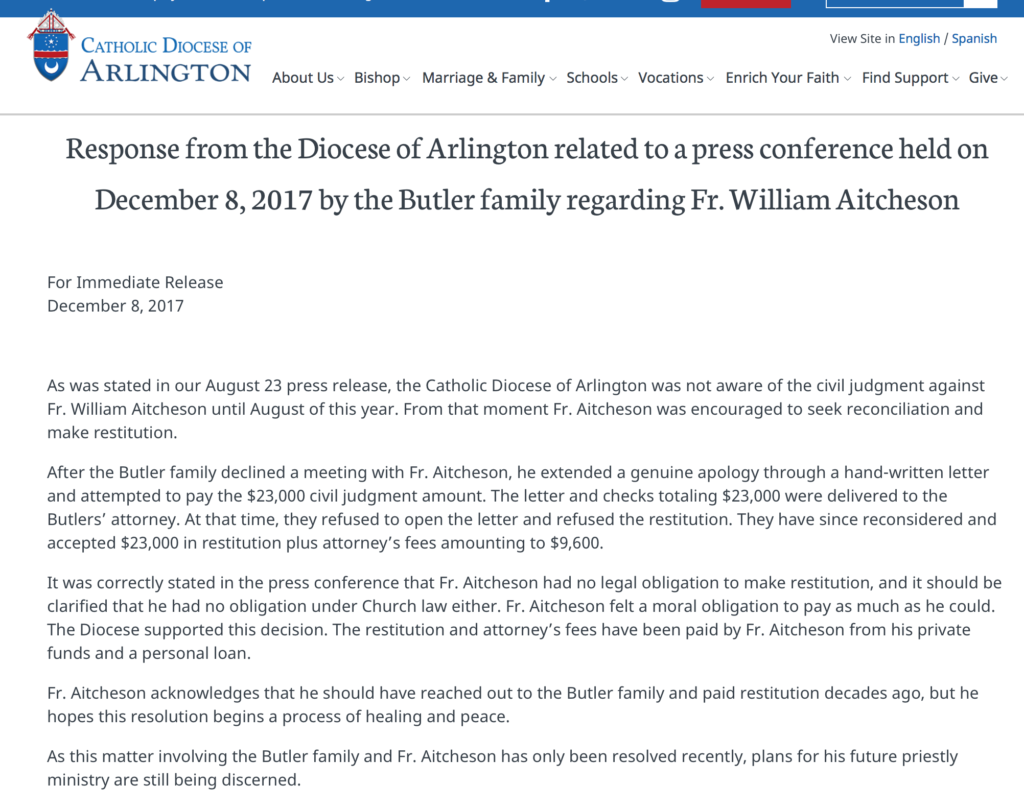Click paragraph starting 'As this matter involving'

point(502,768)
